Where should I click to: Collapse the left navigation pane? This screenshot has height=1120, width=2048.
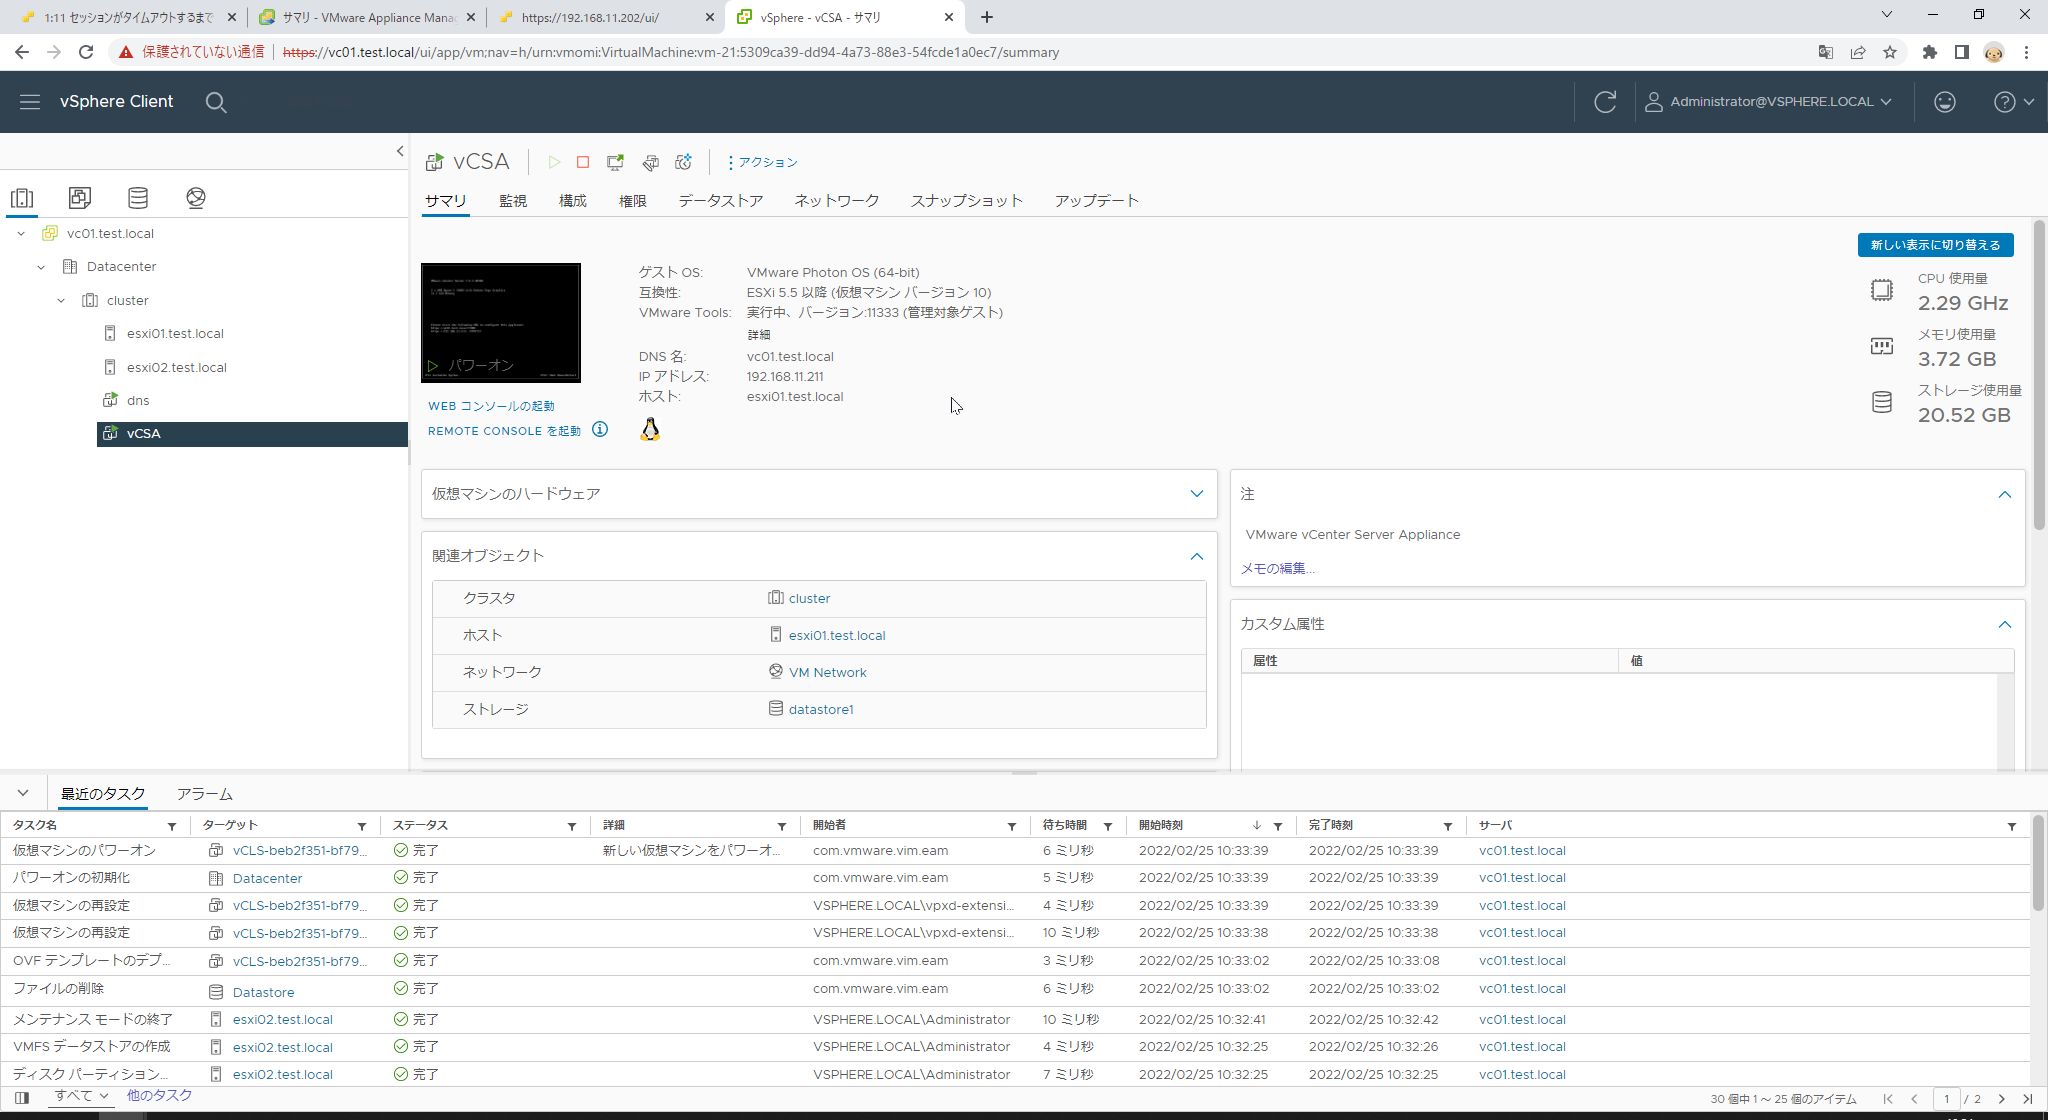tap(400, 151)
